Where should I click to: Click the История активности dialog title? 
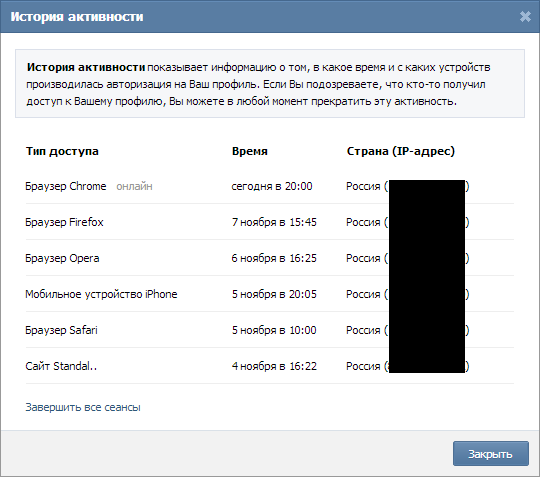(77, 17)
